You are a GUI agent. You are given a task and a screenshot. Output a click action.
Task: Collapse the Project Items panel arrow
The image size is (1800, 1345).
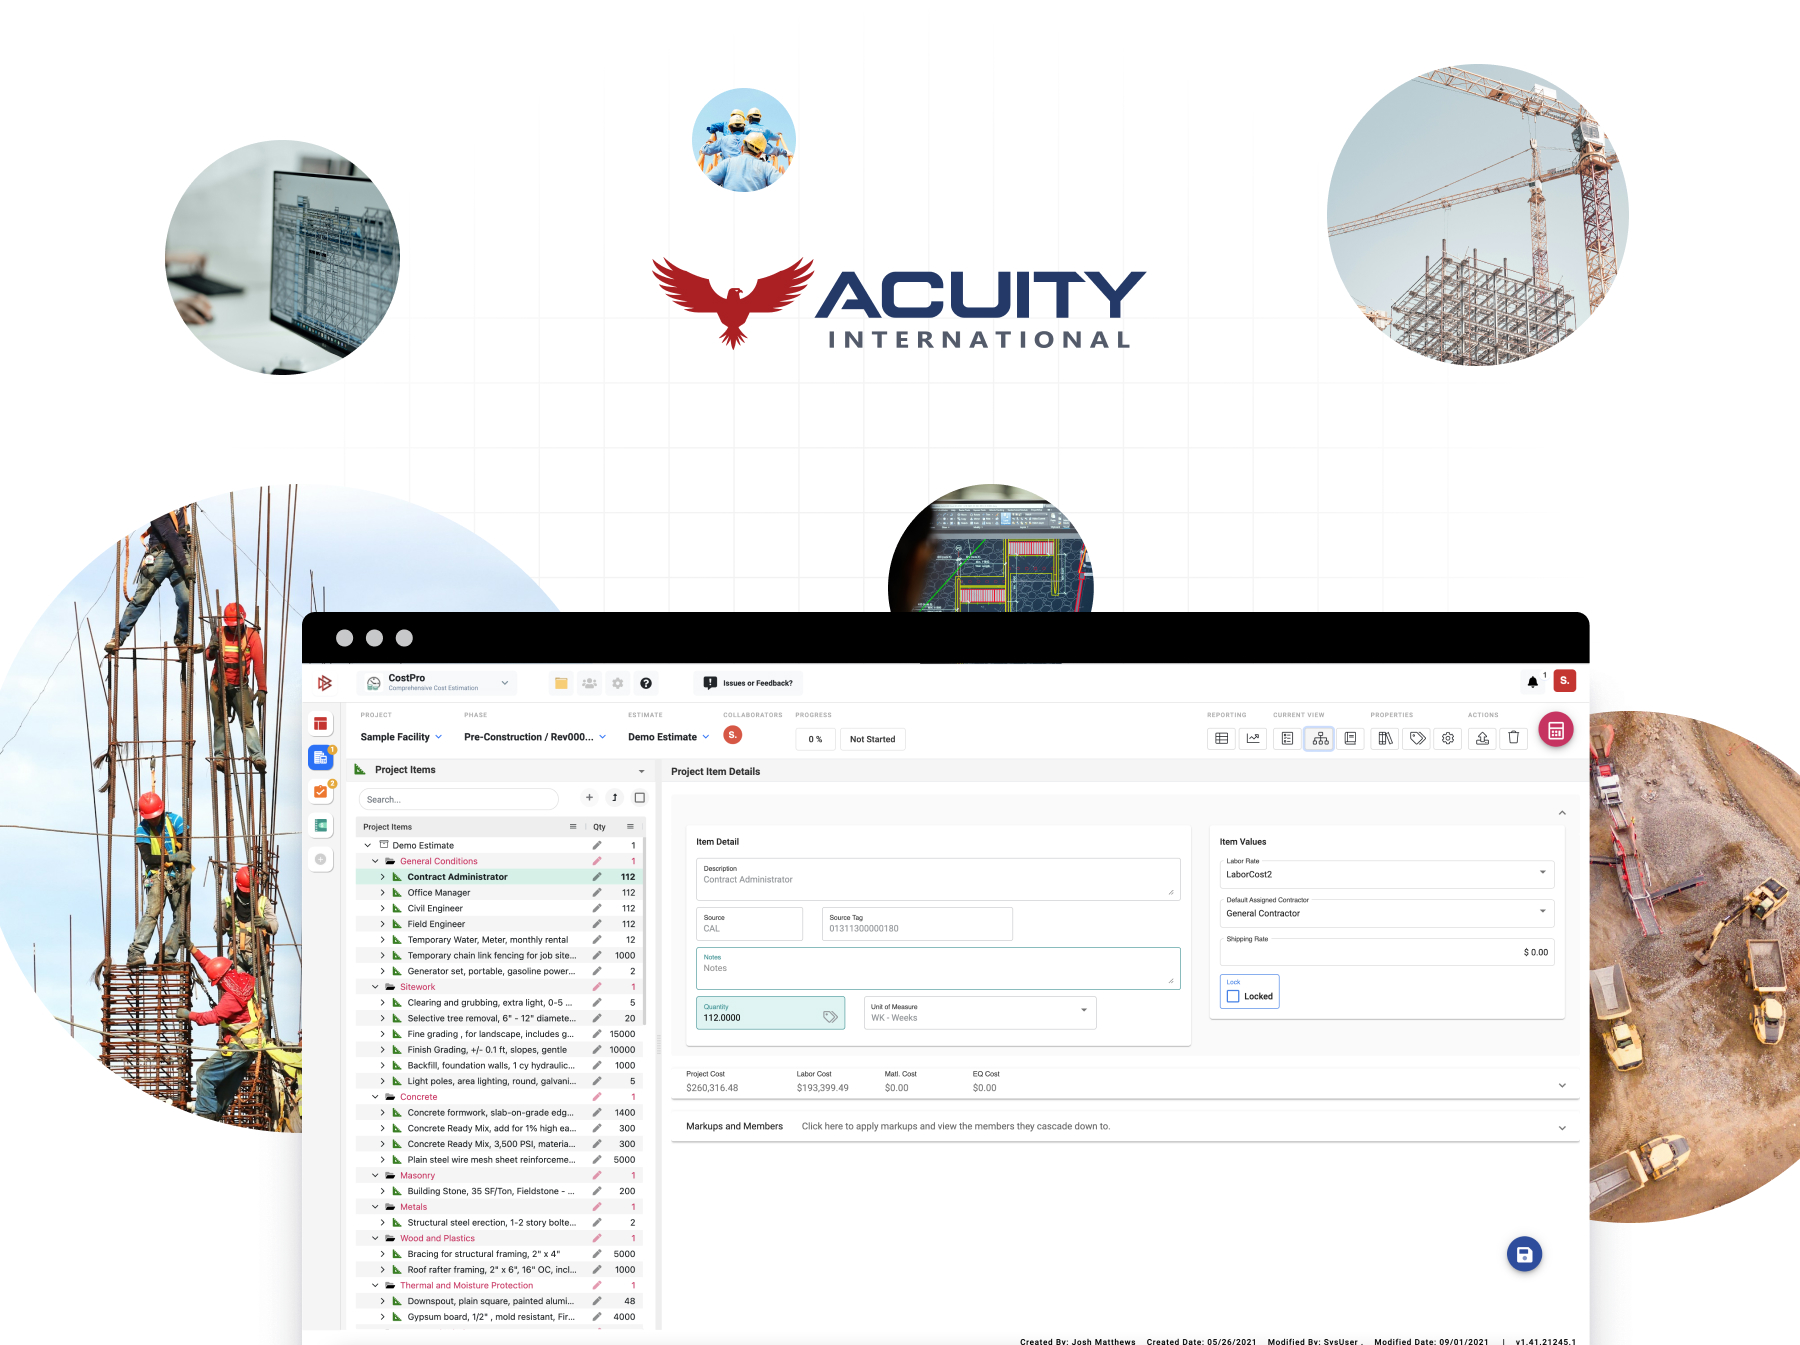641,771
